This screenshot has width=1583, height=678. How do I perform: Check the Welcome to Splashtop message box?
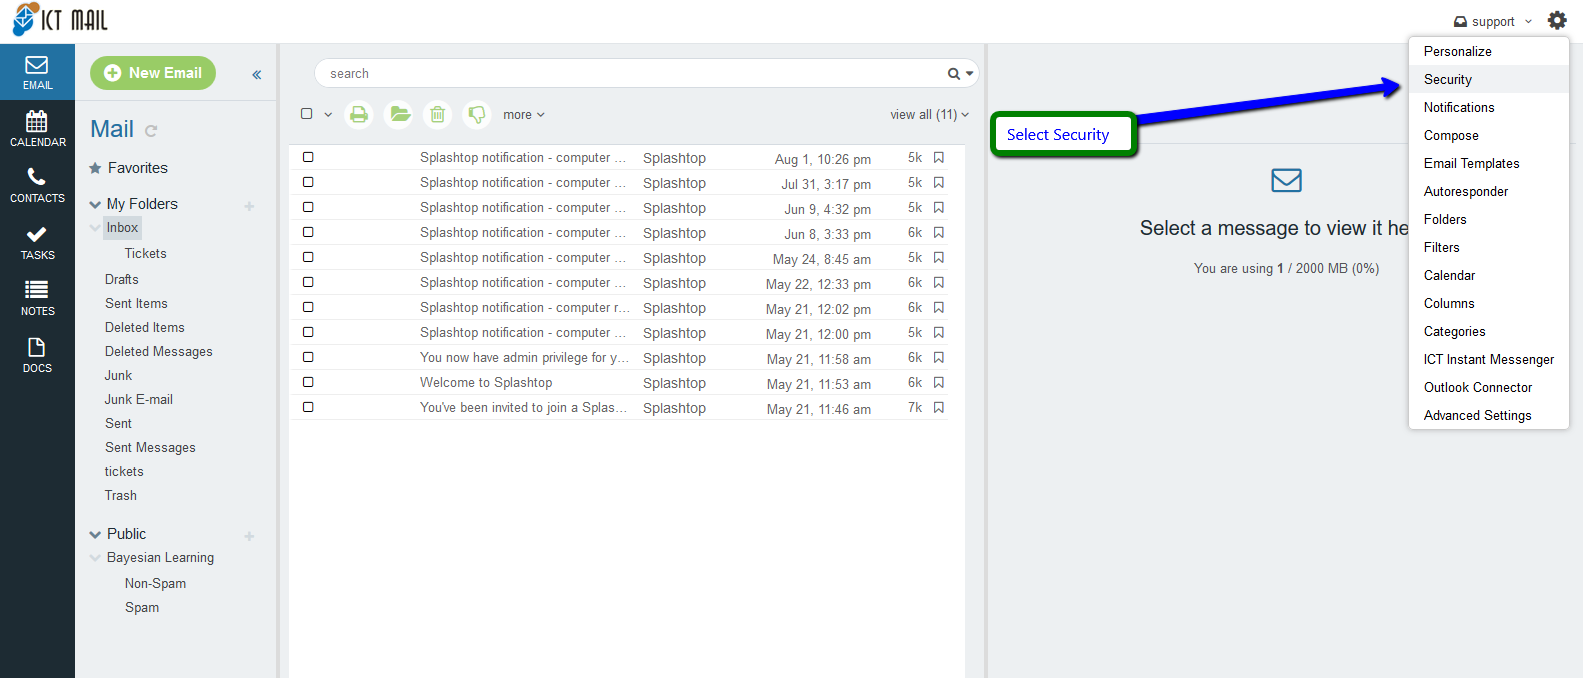point(308,382)
